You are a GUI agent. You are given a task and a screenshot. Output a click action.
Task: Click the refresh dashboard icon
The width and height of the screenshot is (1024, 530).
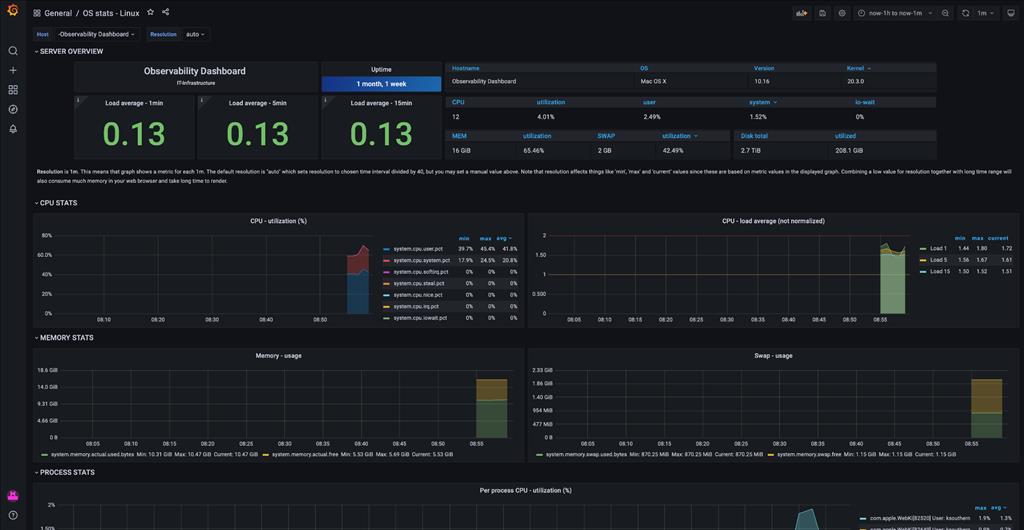pyautogui.click(x=965, y=13)
